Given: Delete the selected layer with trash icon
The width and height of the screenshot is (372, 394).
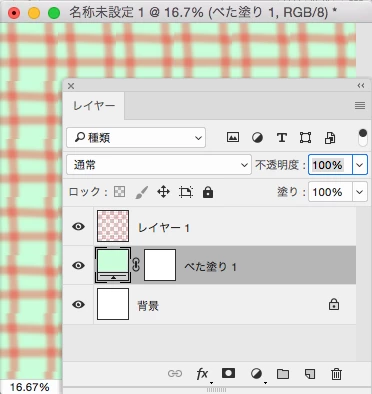Looking at the screenshot, I should click(336, 374).
